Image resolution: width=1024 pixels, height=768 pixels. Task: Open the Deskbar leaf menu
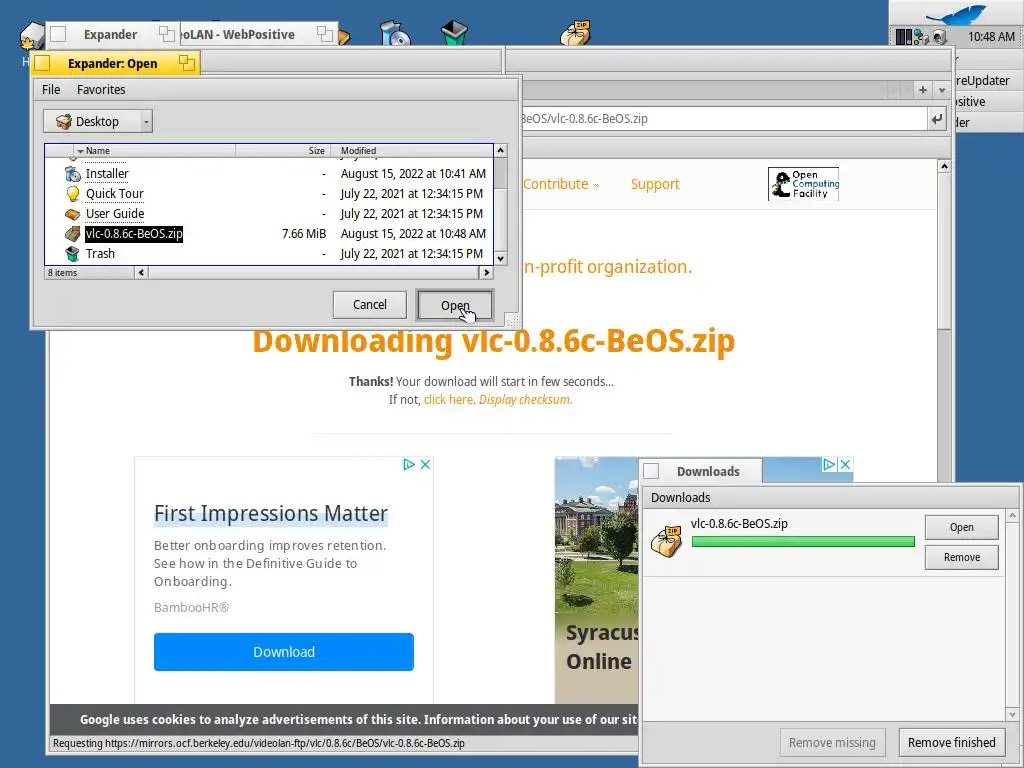955,13
